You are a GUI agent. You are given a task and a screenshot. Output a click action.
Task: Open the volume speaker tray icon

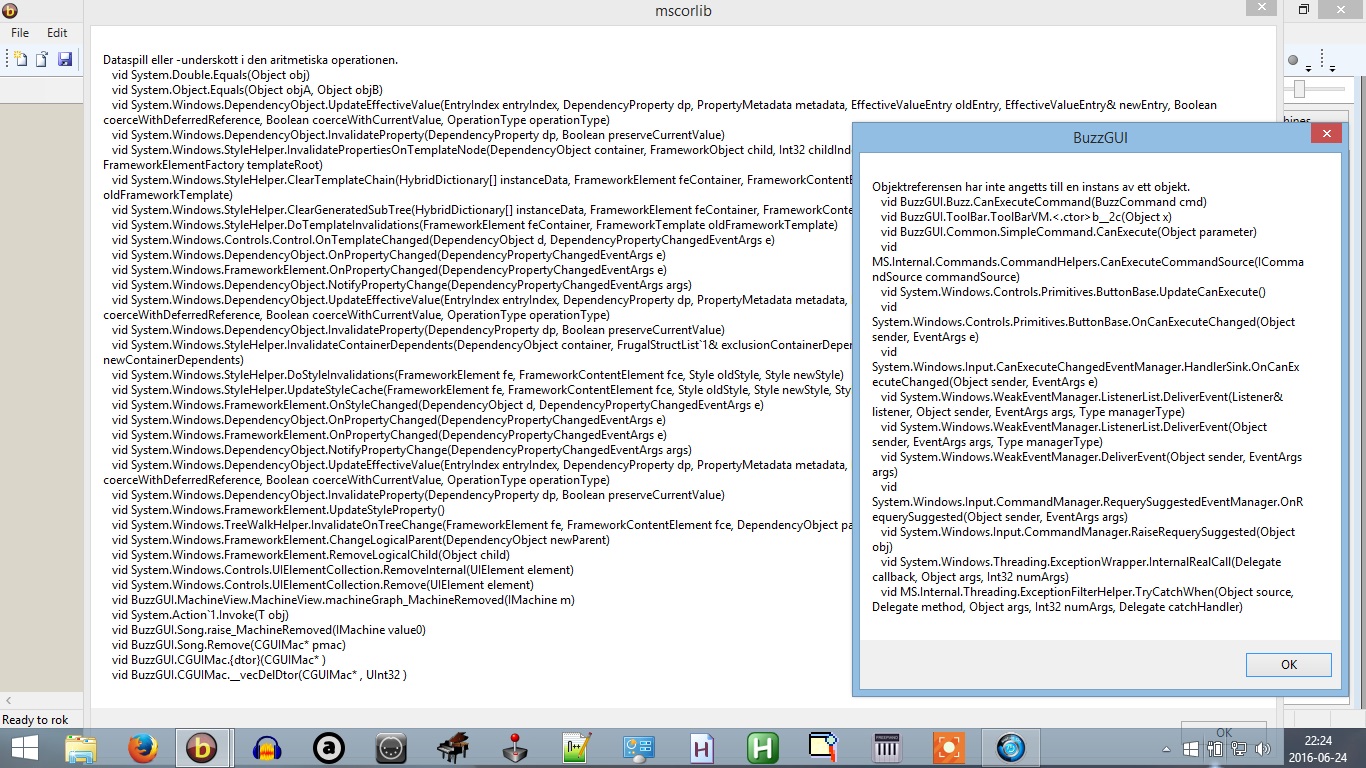tap(1262, 749)
